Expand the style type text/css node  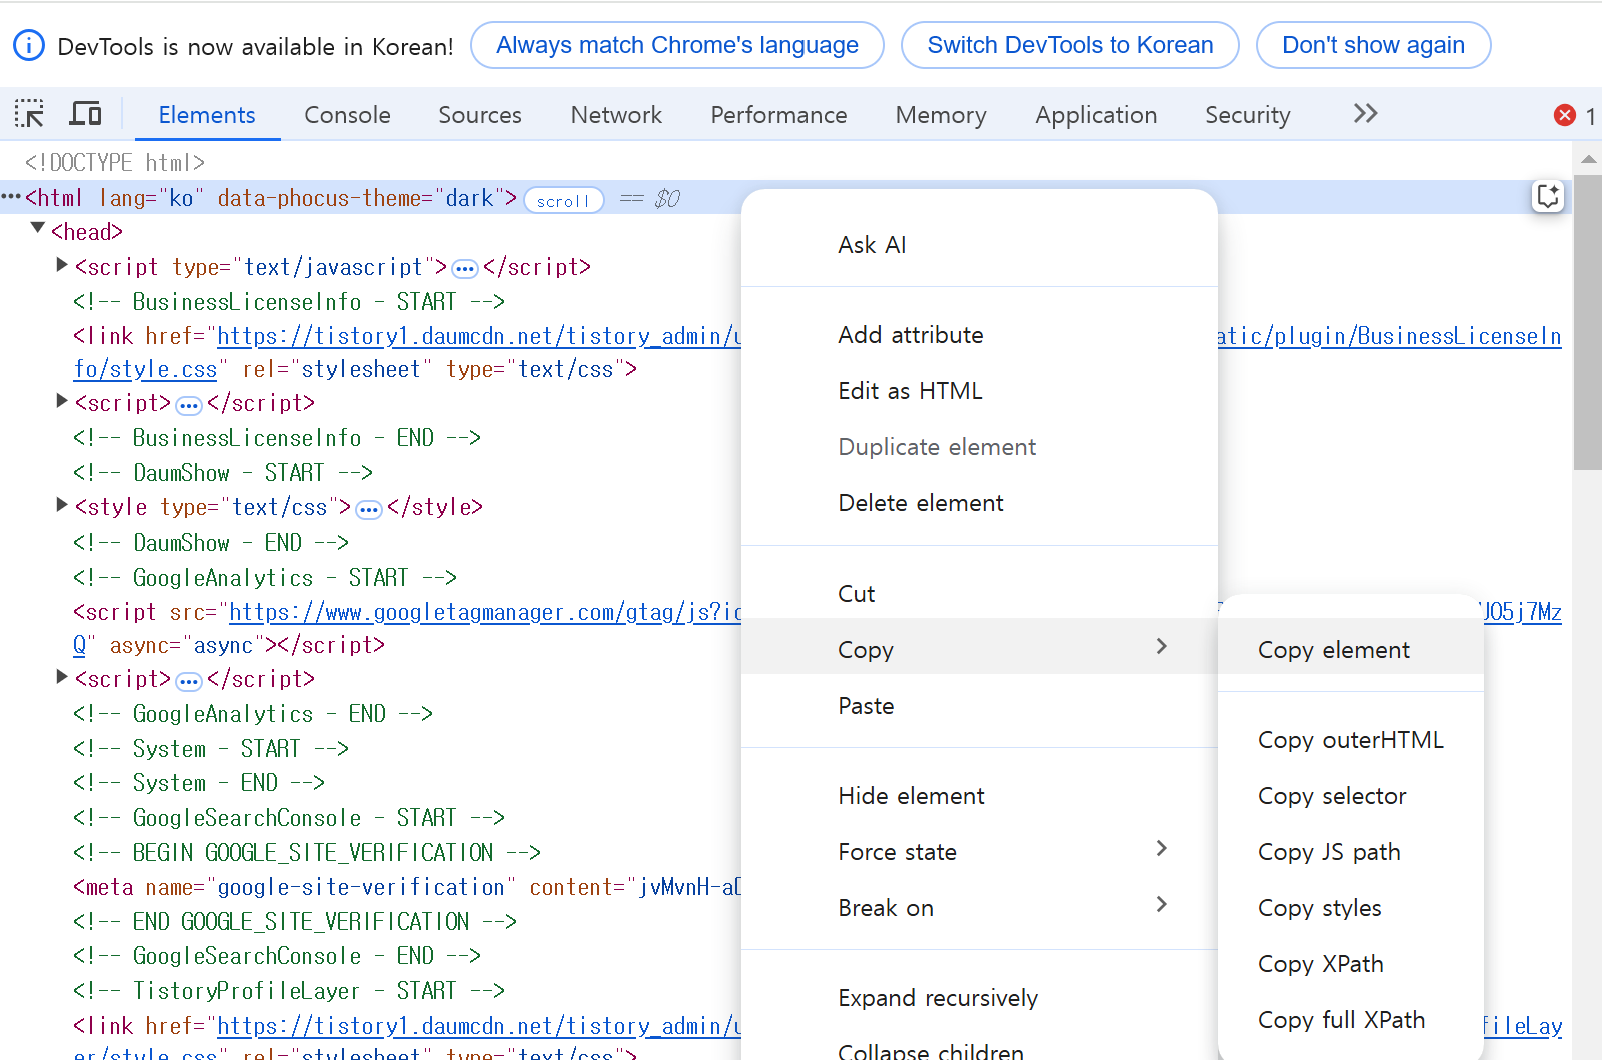click(62, 505)
